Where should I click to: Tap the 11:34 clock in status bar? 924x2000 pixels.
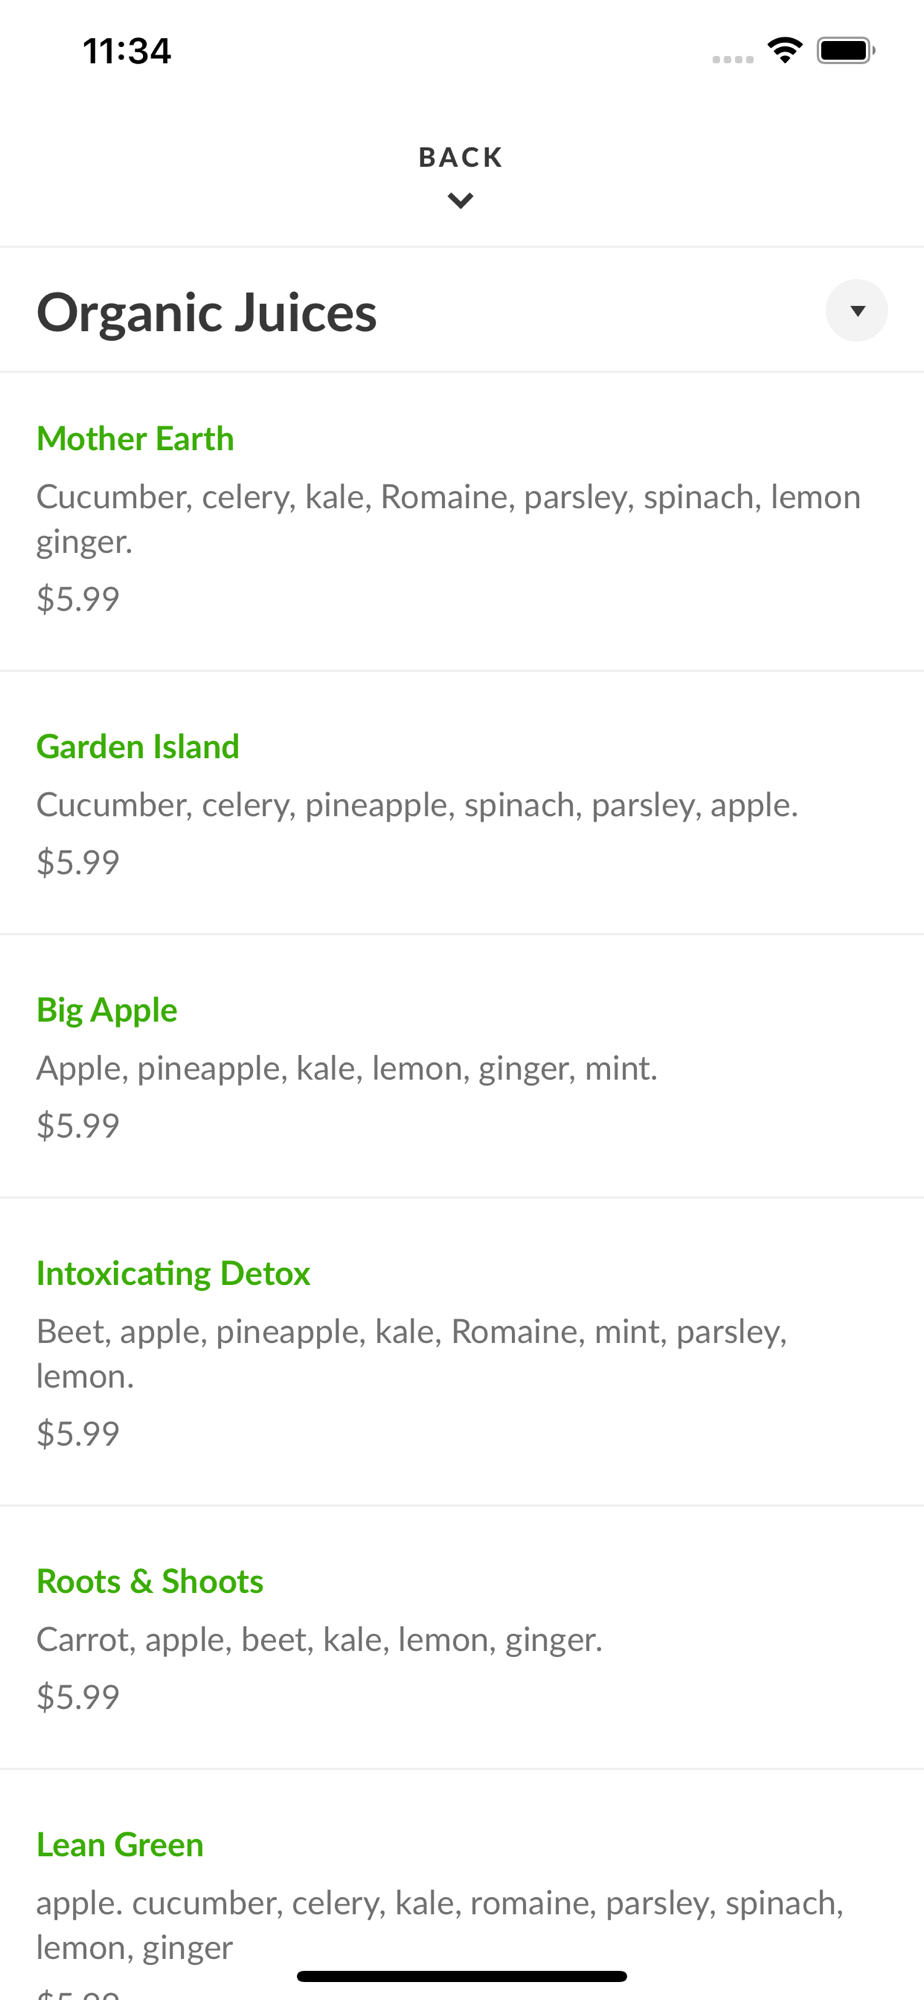[127, 51]
